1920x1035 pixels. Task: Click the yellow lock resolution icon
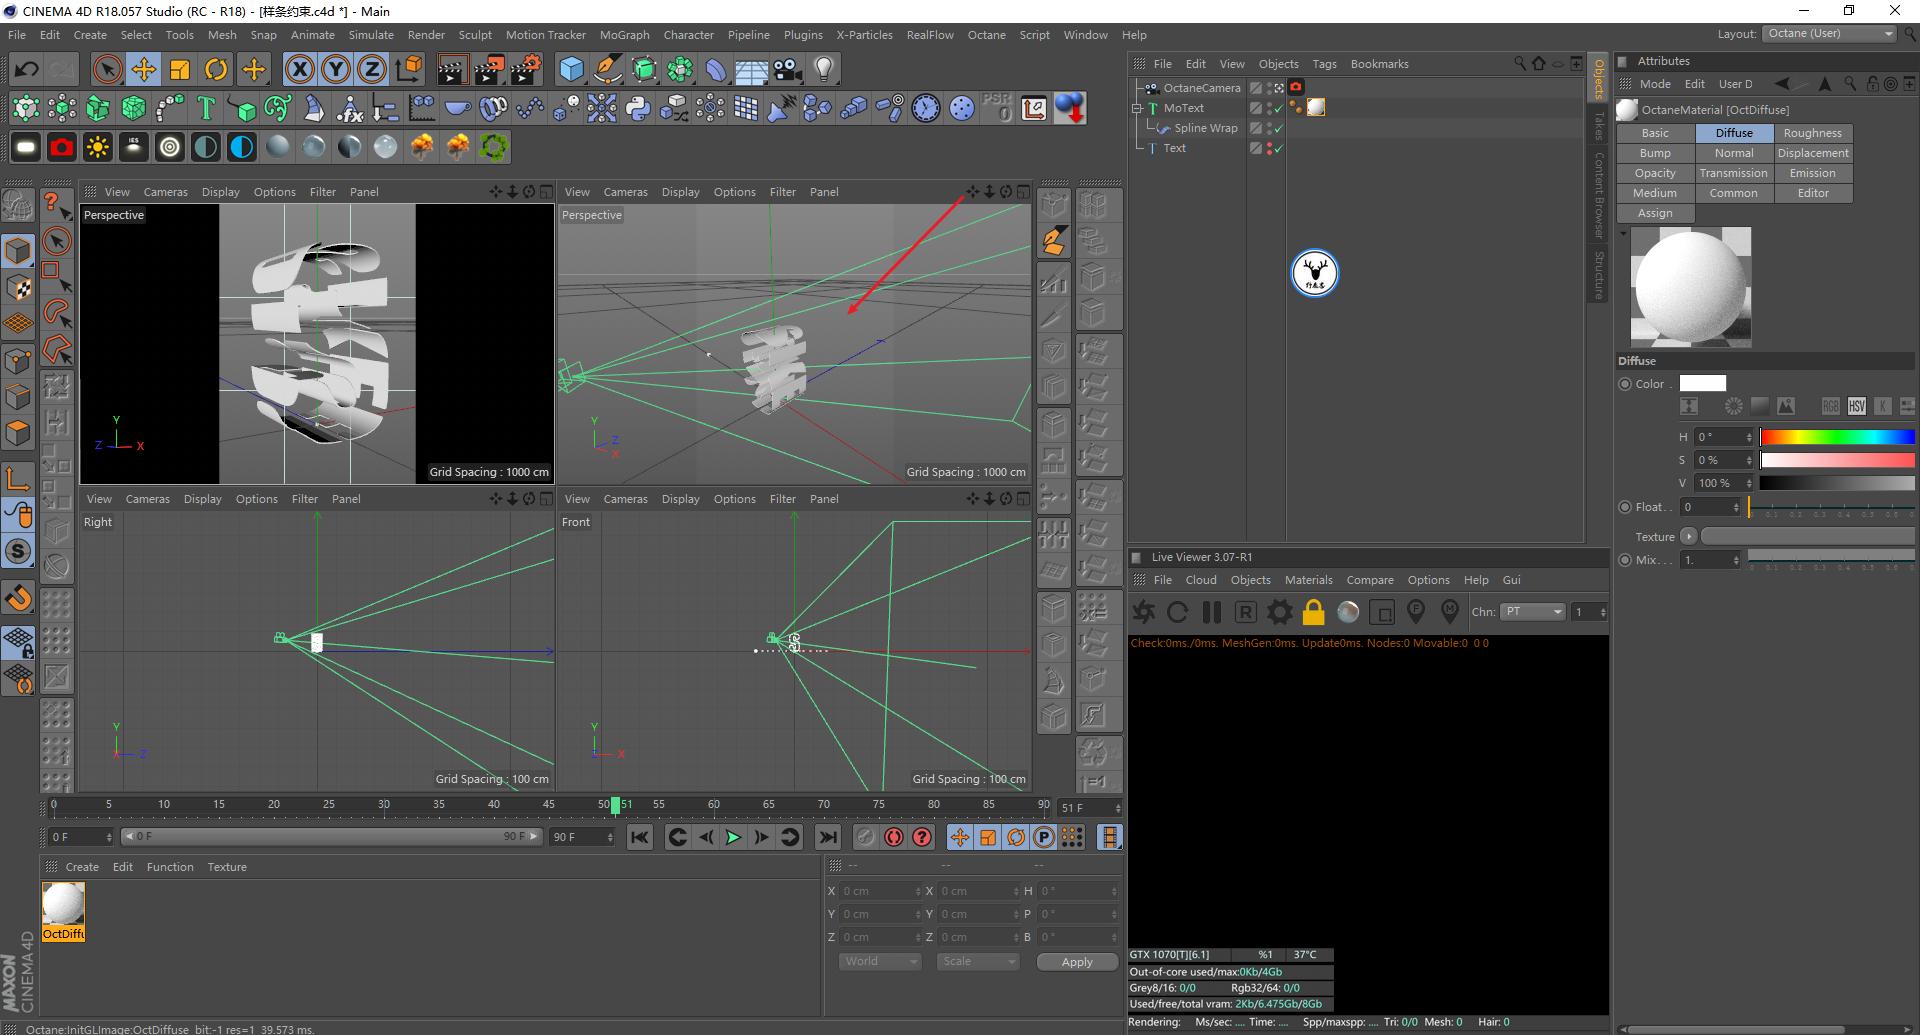[1314, 612]
